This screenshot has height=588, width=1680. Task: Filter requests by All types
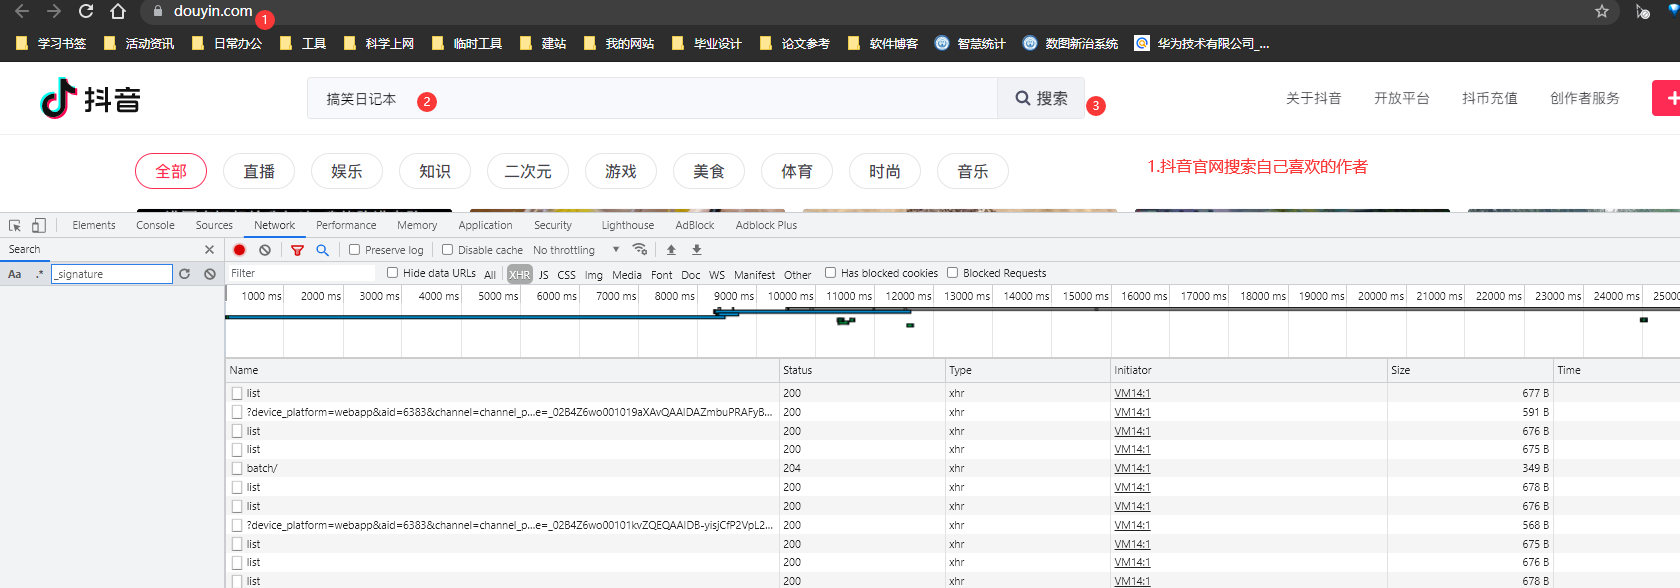point(490,274)
